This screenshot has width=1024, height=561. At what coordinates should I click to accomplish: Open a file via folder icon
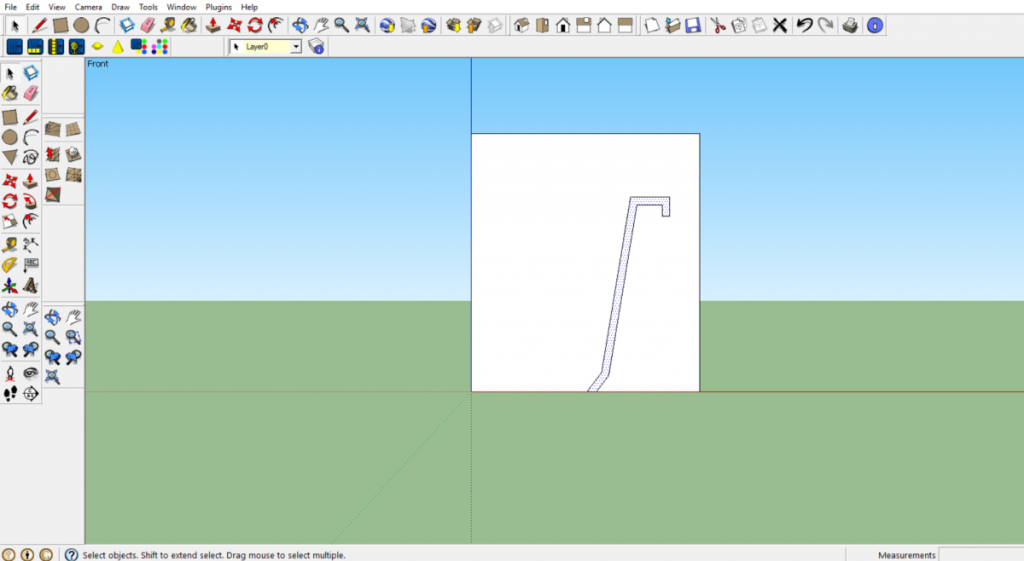point(673,25)
